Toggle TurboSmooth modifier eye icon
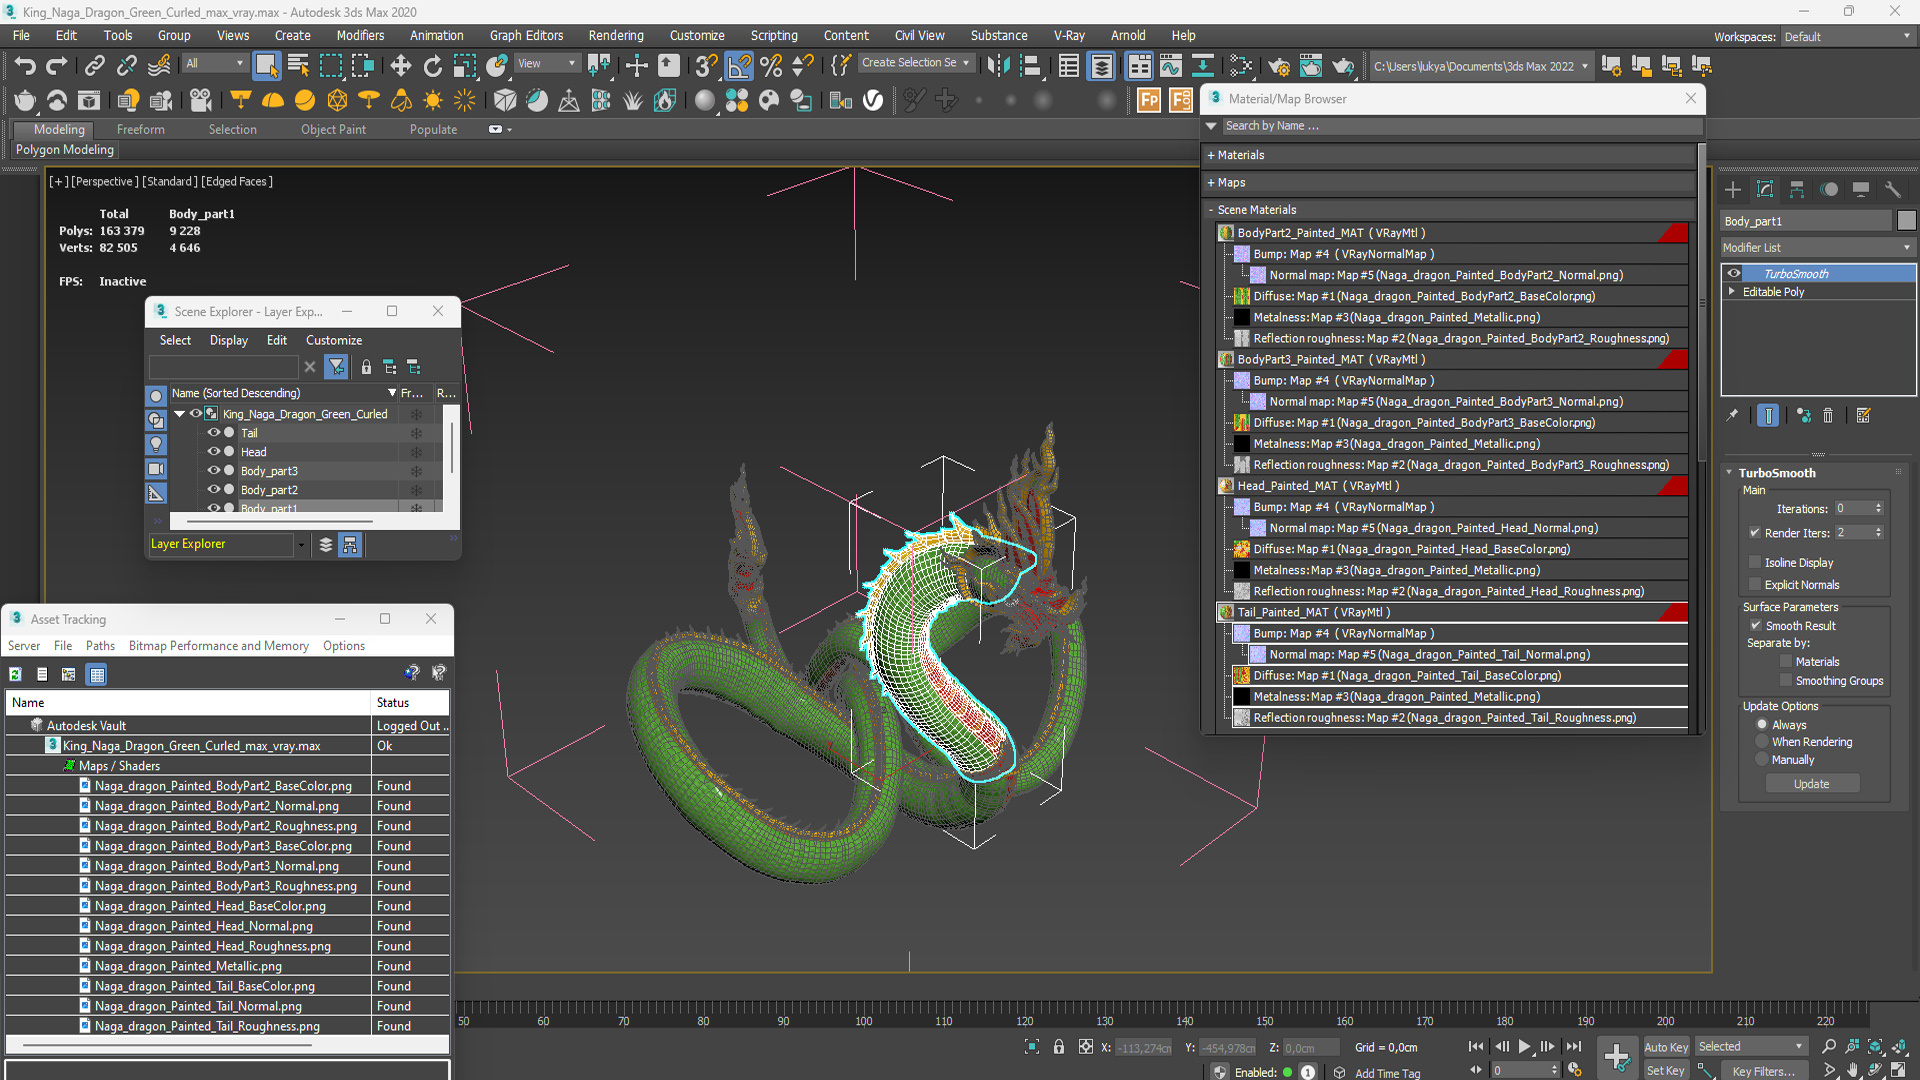 tap(1734, 273)
